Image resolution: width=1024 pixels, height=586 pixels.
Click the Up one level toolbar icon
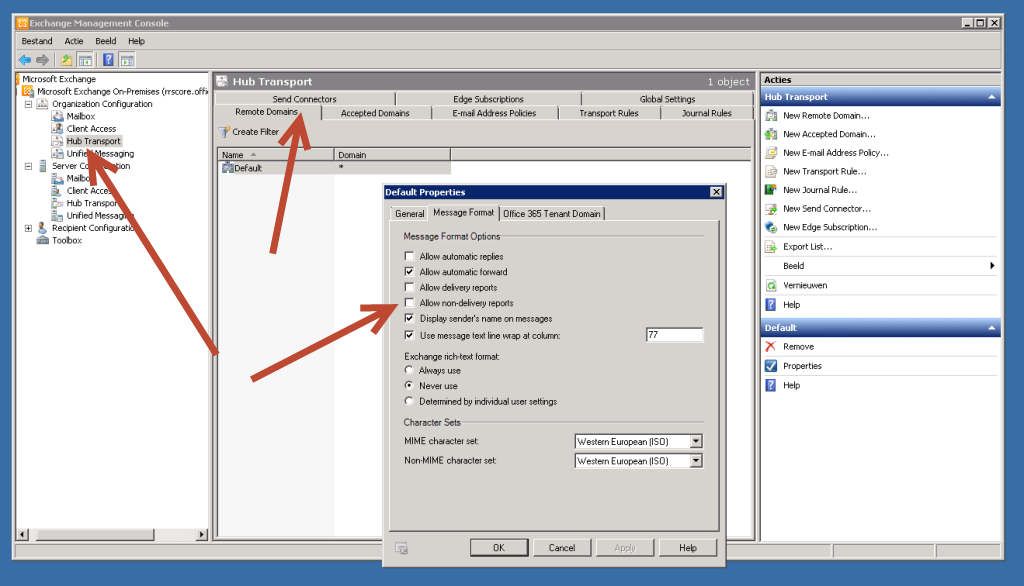click(67, 60)
